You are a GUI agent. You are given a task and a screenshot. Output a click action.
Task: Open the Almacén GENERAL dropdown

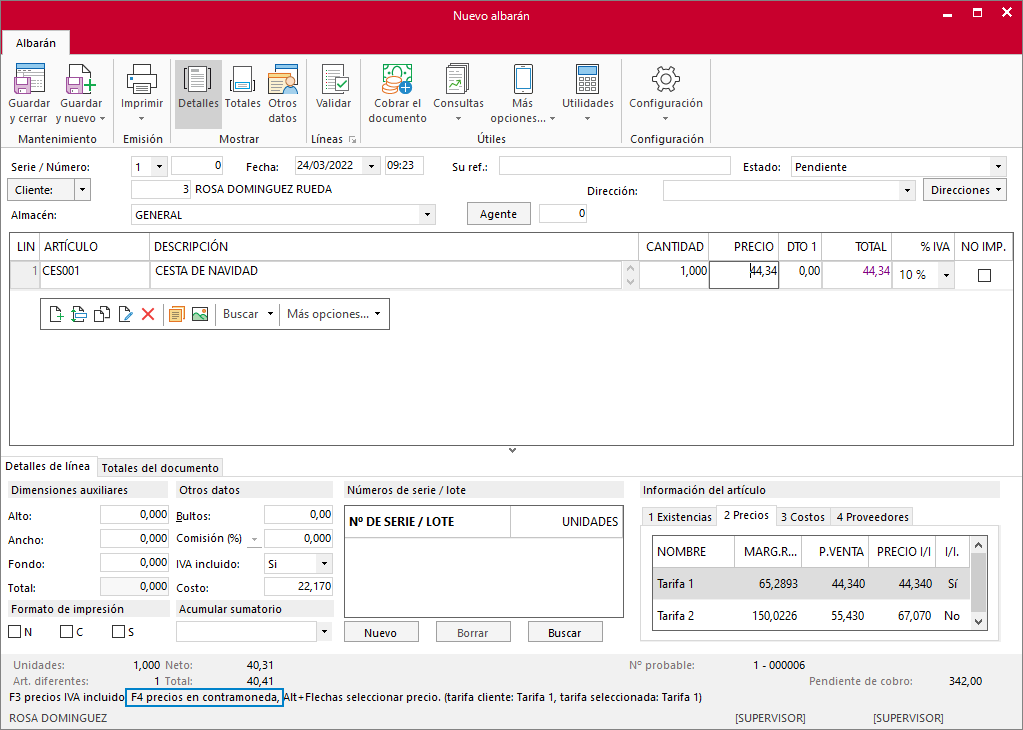coord(427,215)
